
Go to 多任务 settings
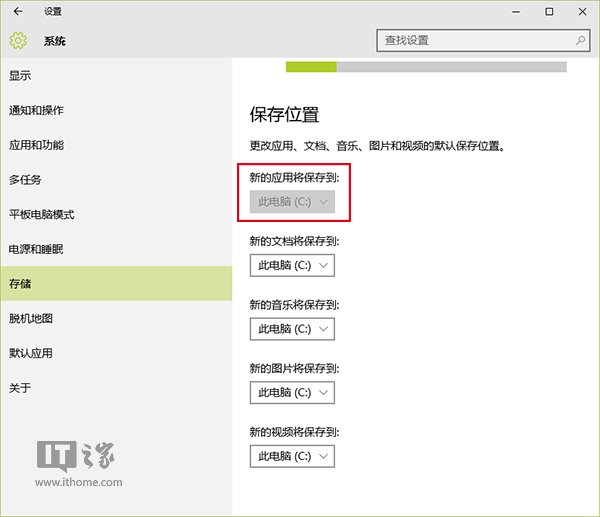[116, 179]
